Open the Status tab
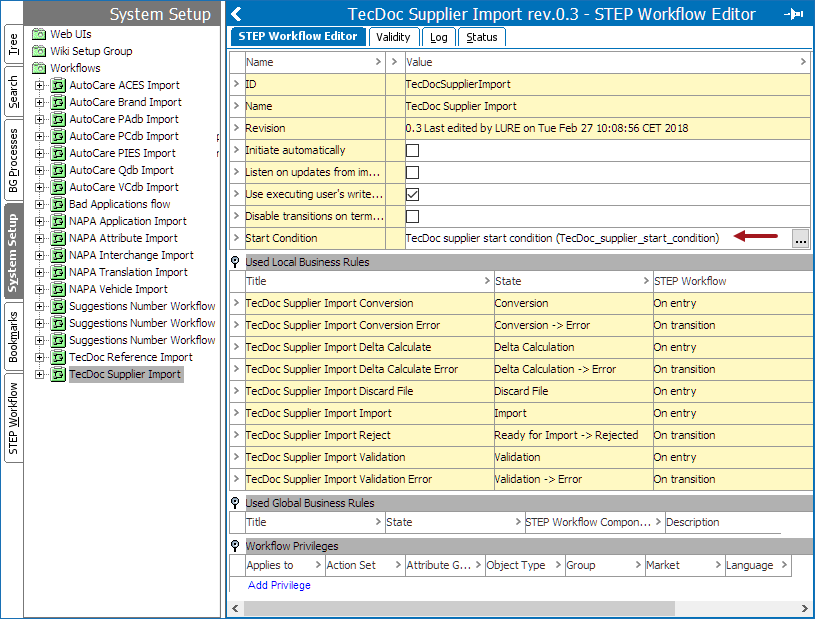Image resolution: width=815 pixels, height=619 pixels. [x=482, y=37]
